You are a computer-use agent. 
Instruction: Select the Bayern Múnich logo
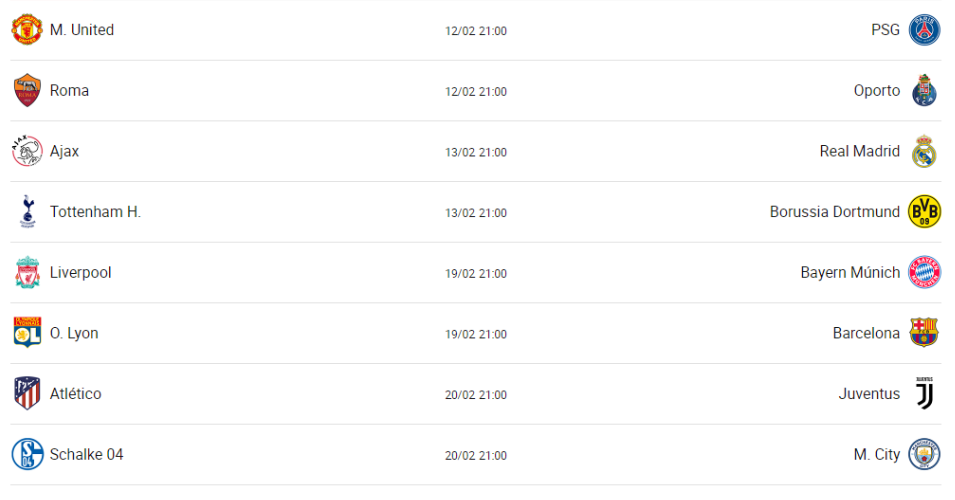(x=924, y=273)
